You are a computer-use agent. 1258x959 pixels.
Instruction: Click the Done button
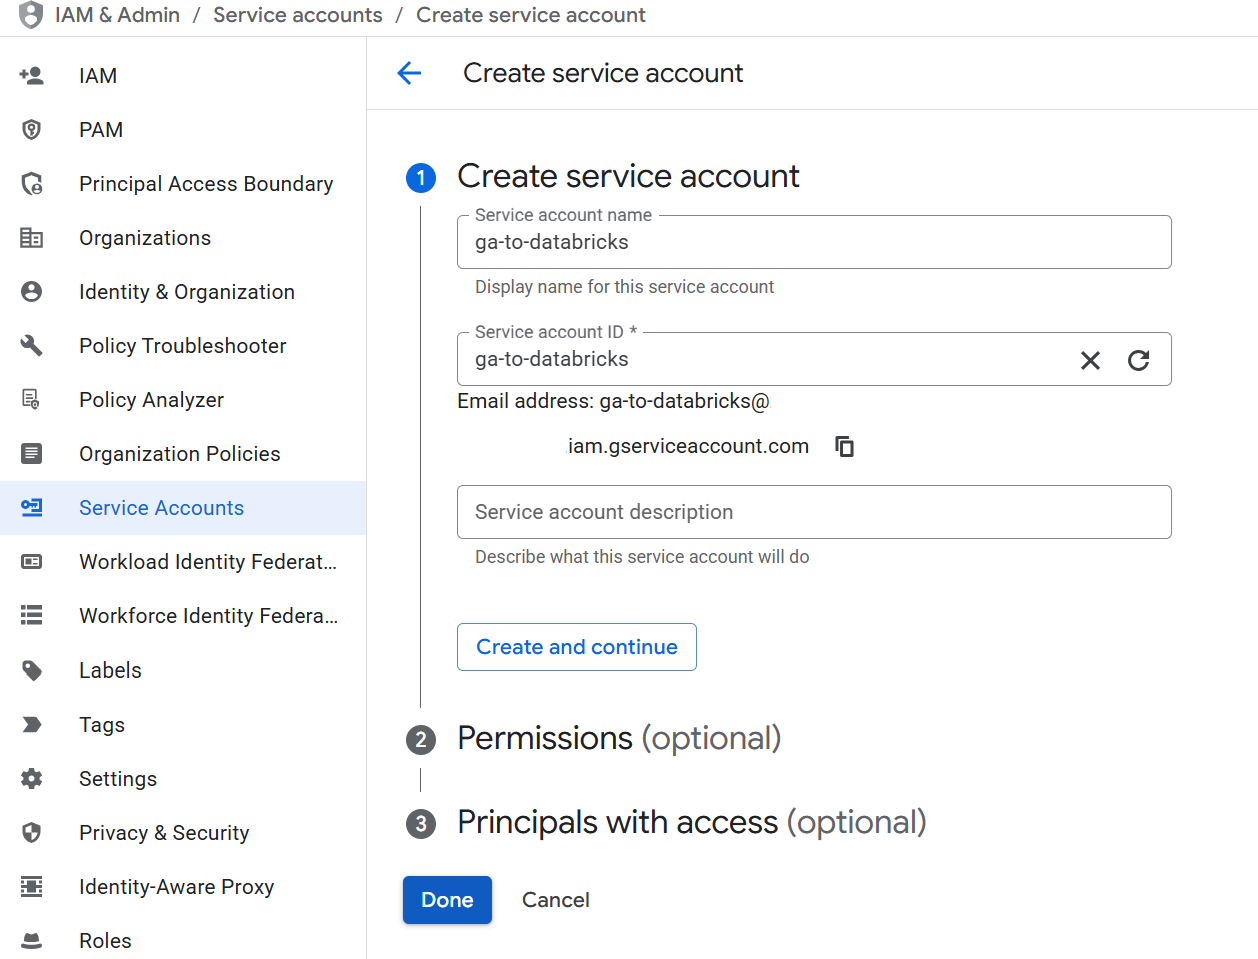point(447,900)
